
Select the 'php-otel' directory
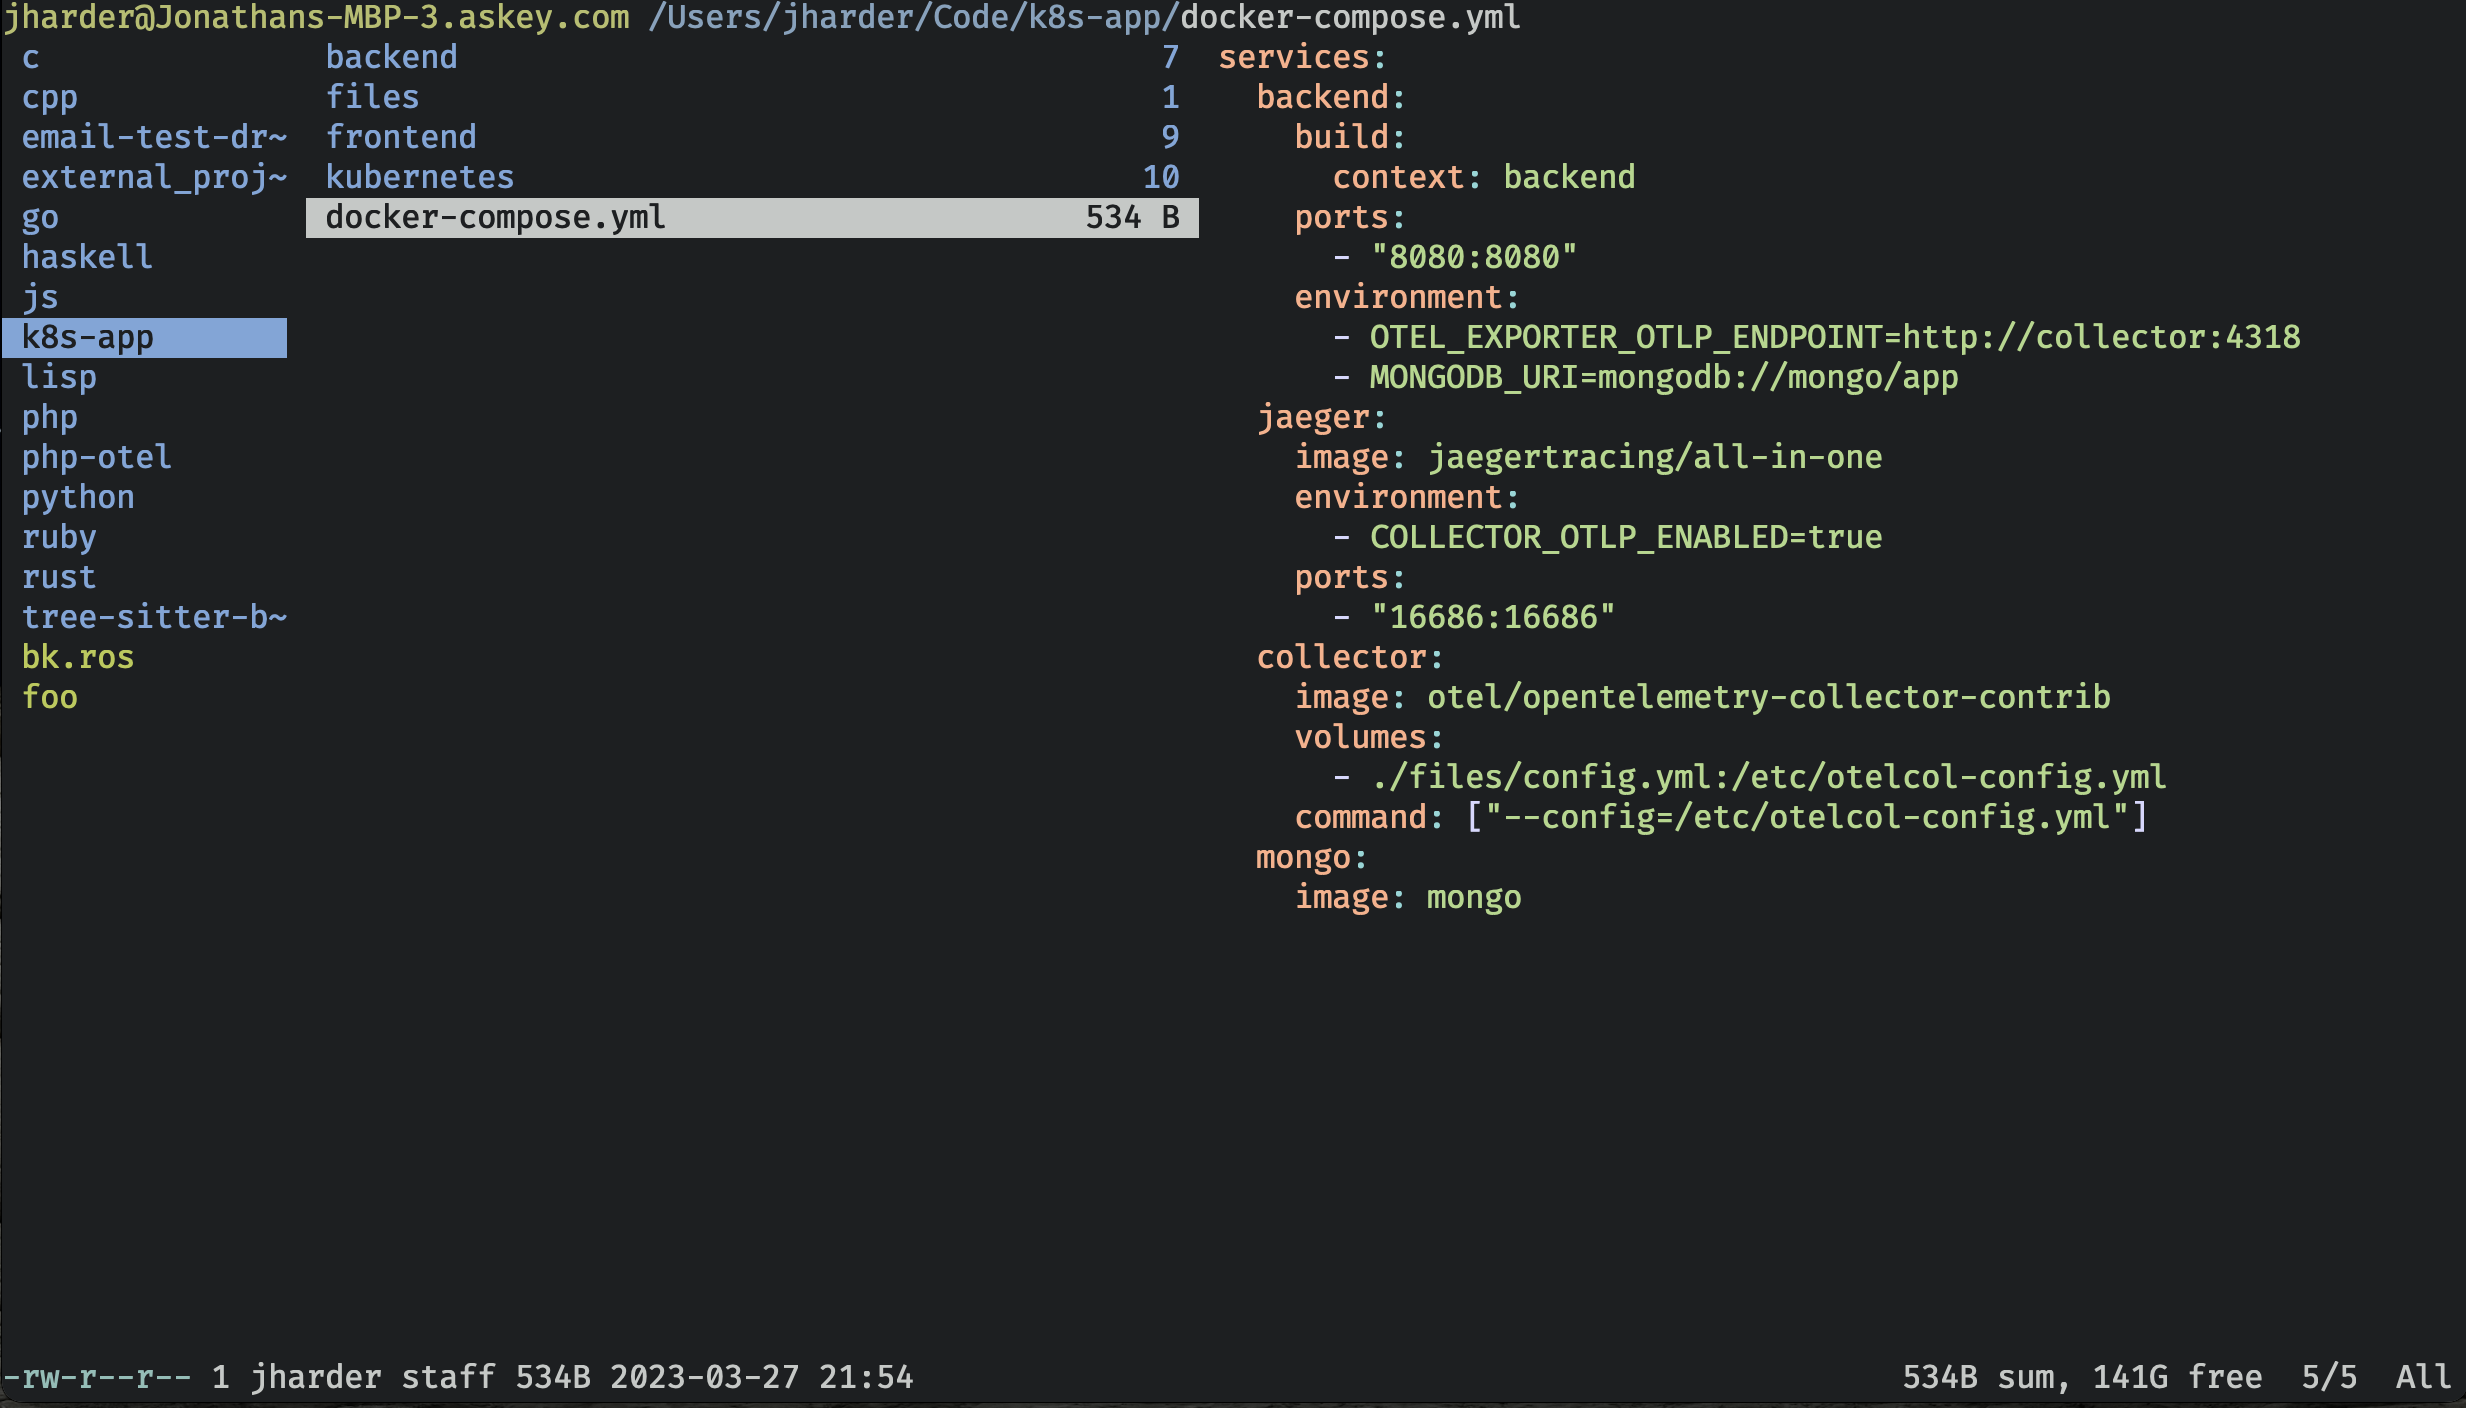pyautogui.click(x=97, y=458)
